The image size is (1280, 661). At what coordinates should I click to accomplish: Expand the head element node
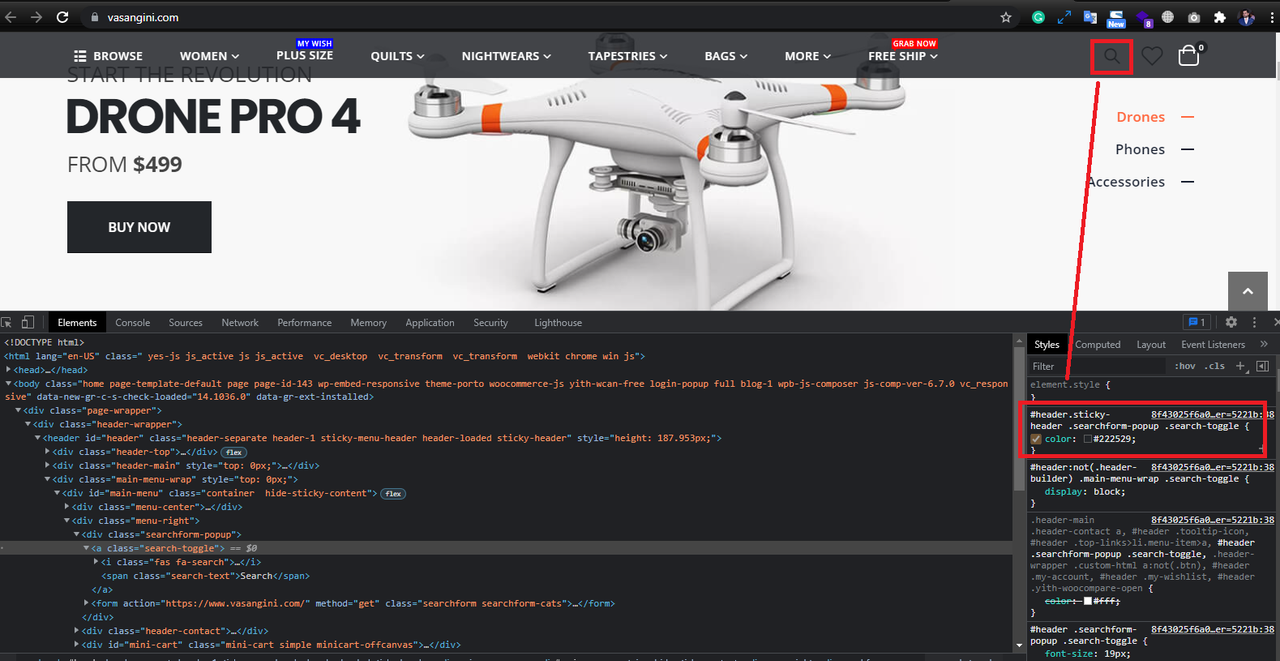8,370
